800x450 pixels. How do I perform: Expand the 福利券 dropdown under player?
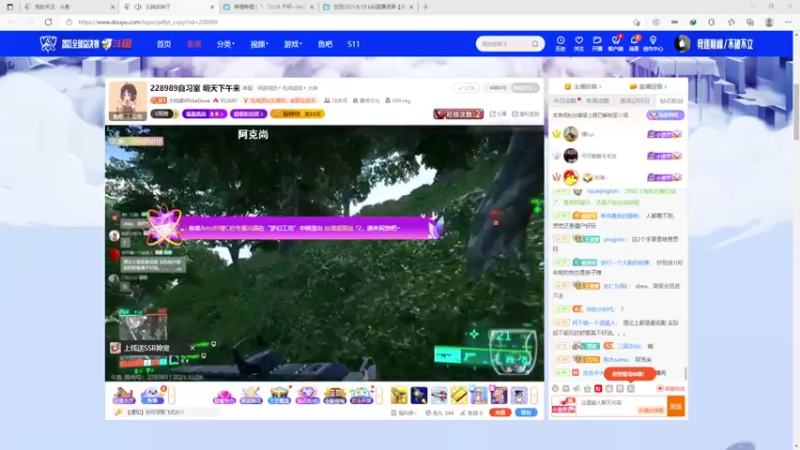[x=404, y=413]
